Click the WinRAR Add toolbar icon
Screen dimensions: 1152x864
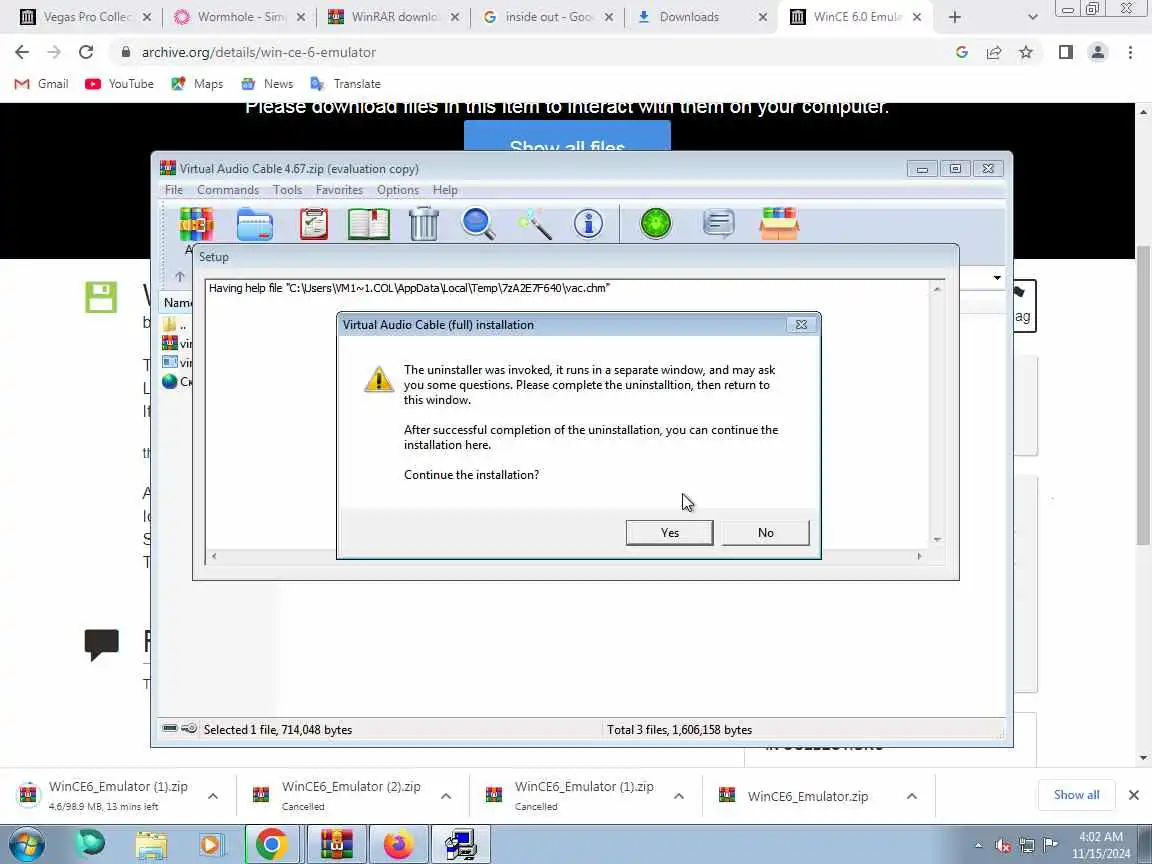click(x=196, y=224)
